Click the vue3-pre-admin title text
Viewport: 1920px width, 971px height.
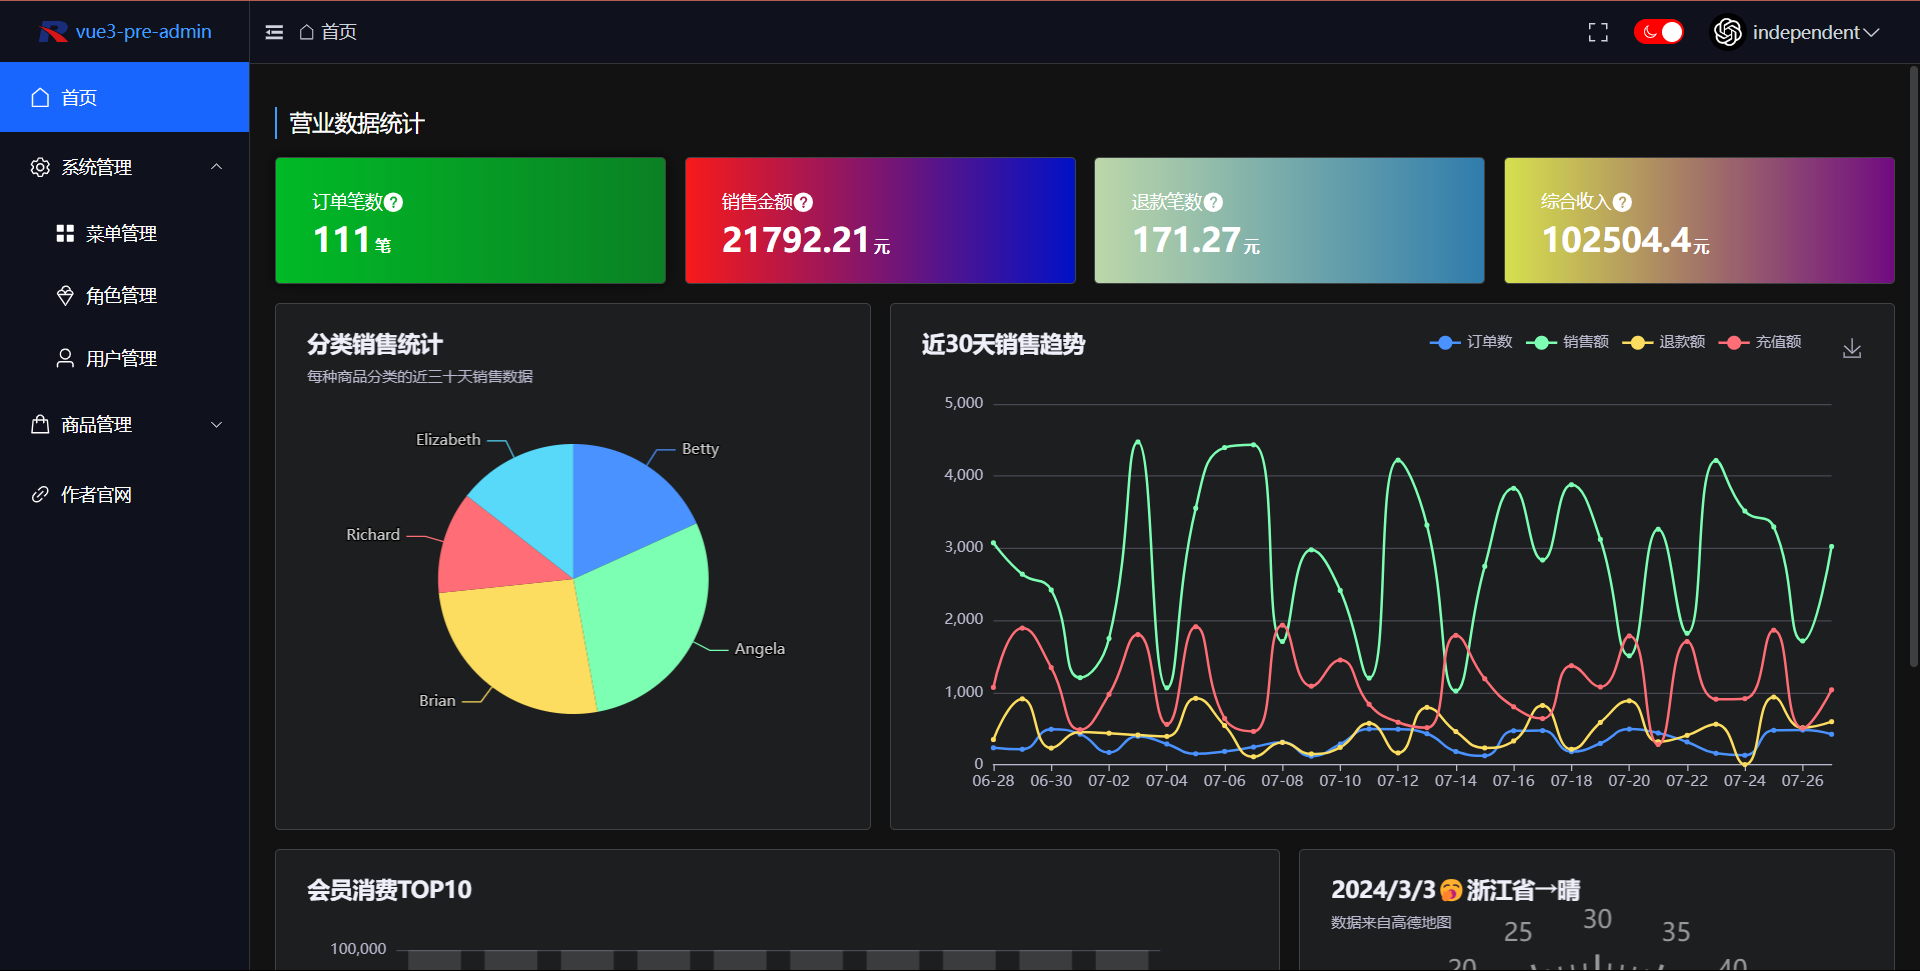143,32
